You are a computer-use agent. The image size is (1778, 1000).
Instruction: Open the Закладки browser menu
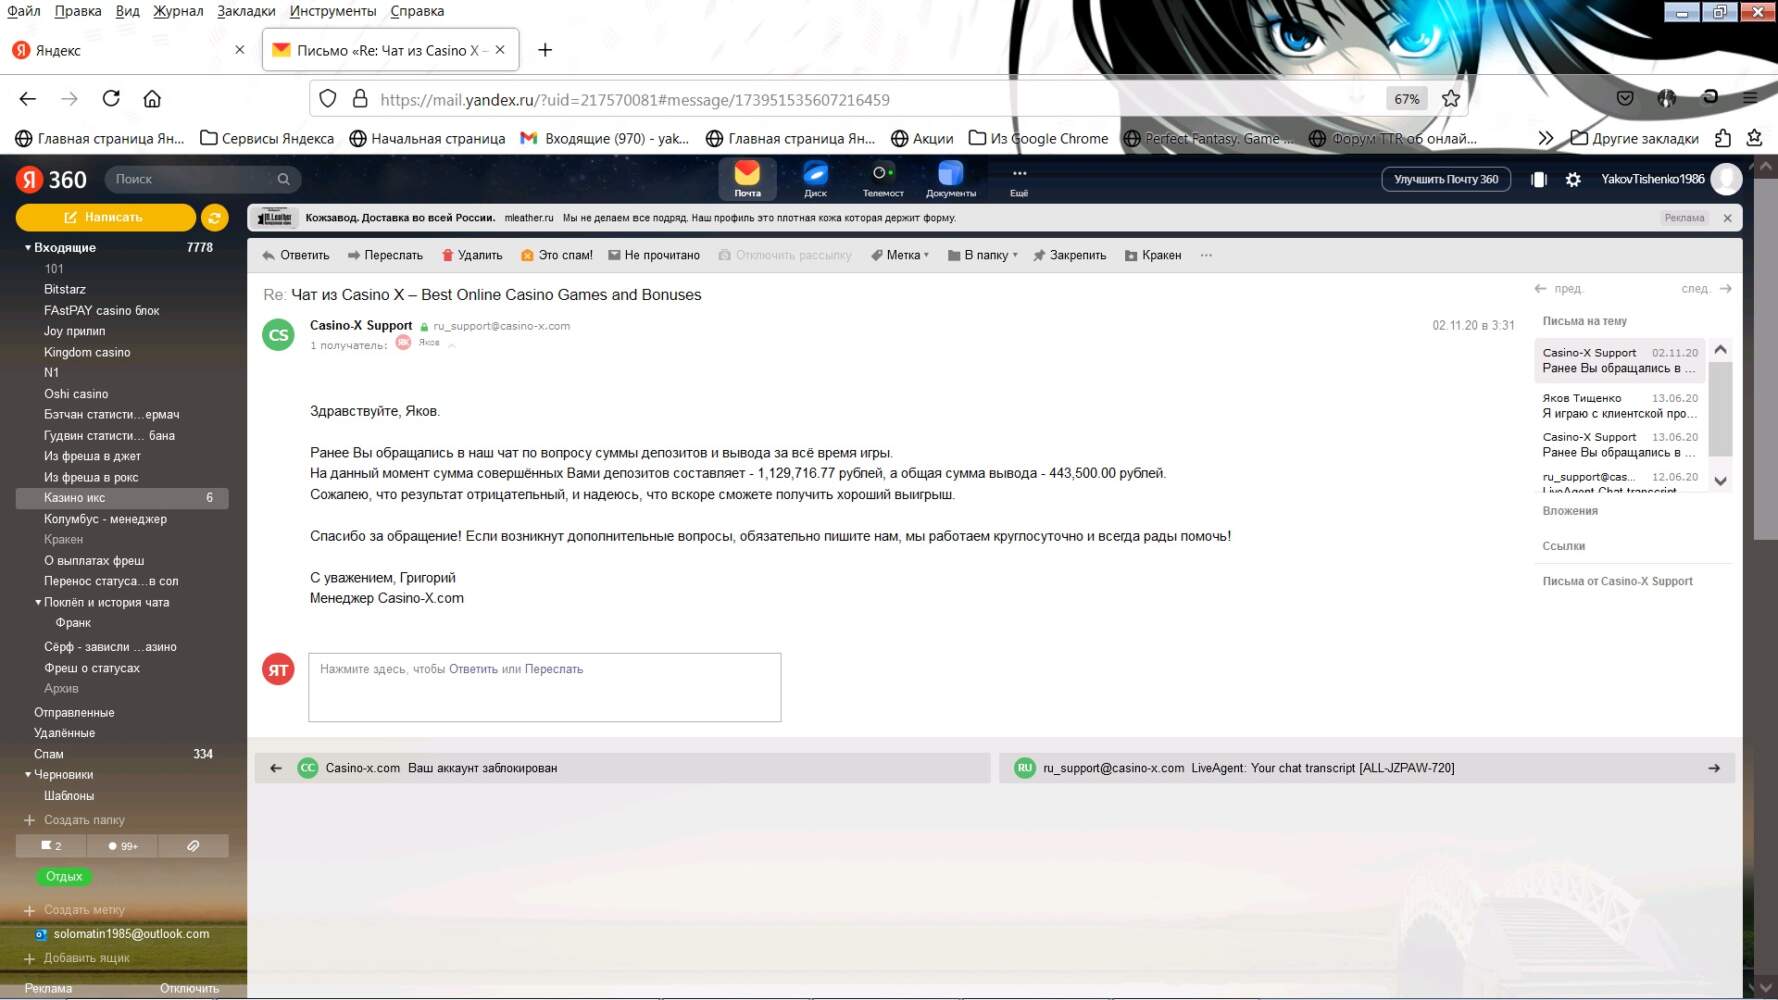click(x=246, y=11)
